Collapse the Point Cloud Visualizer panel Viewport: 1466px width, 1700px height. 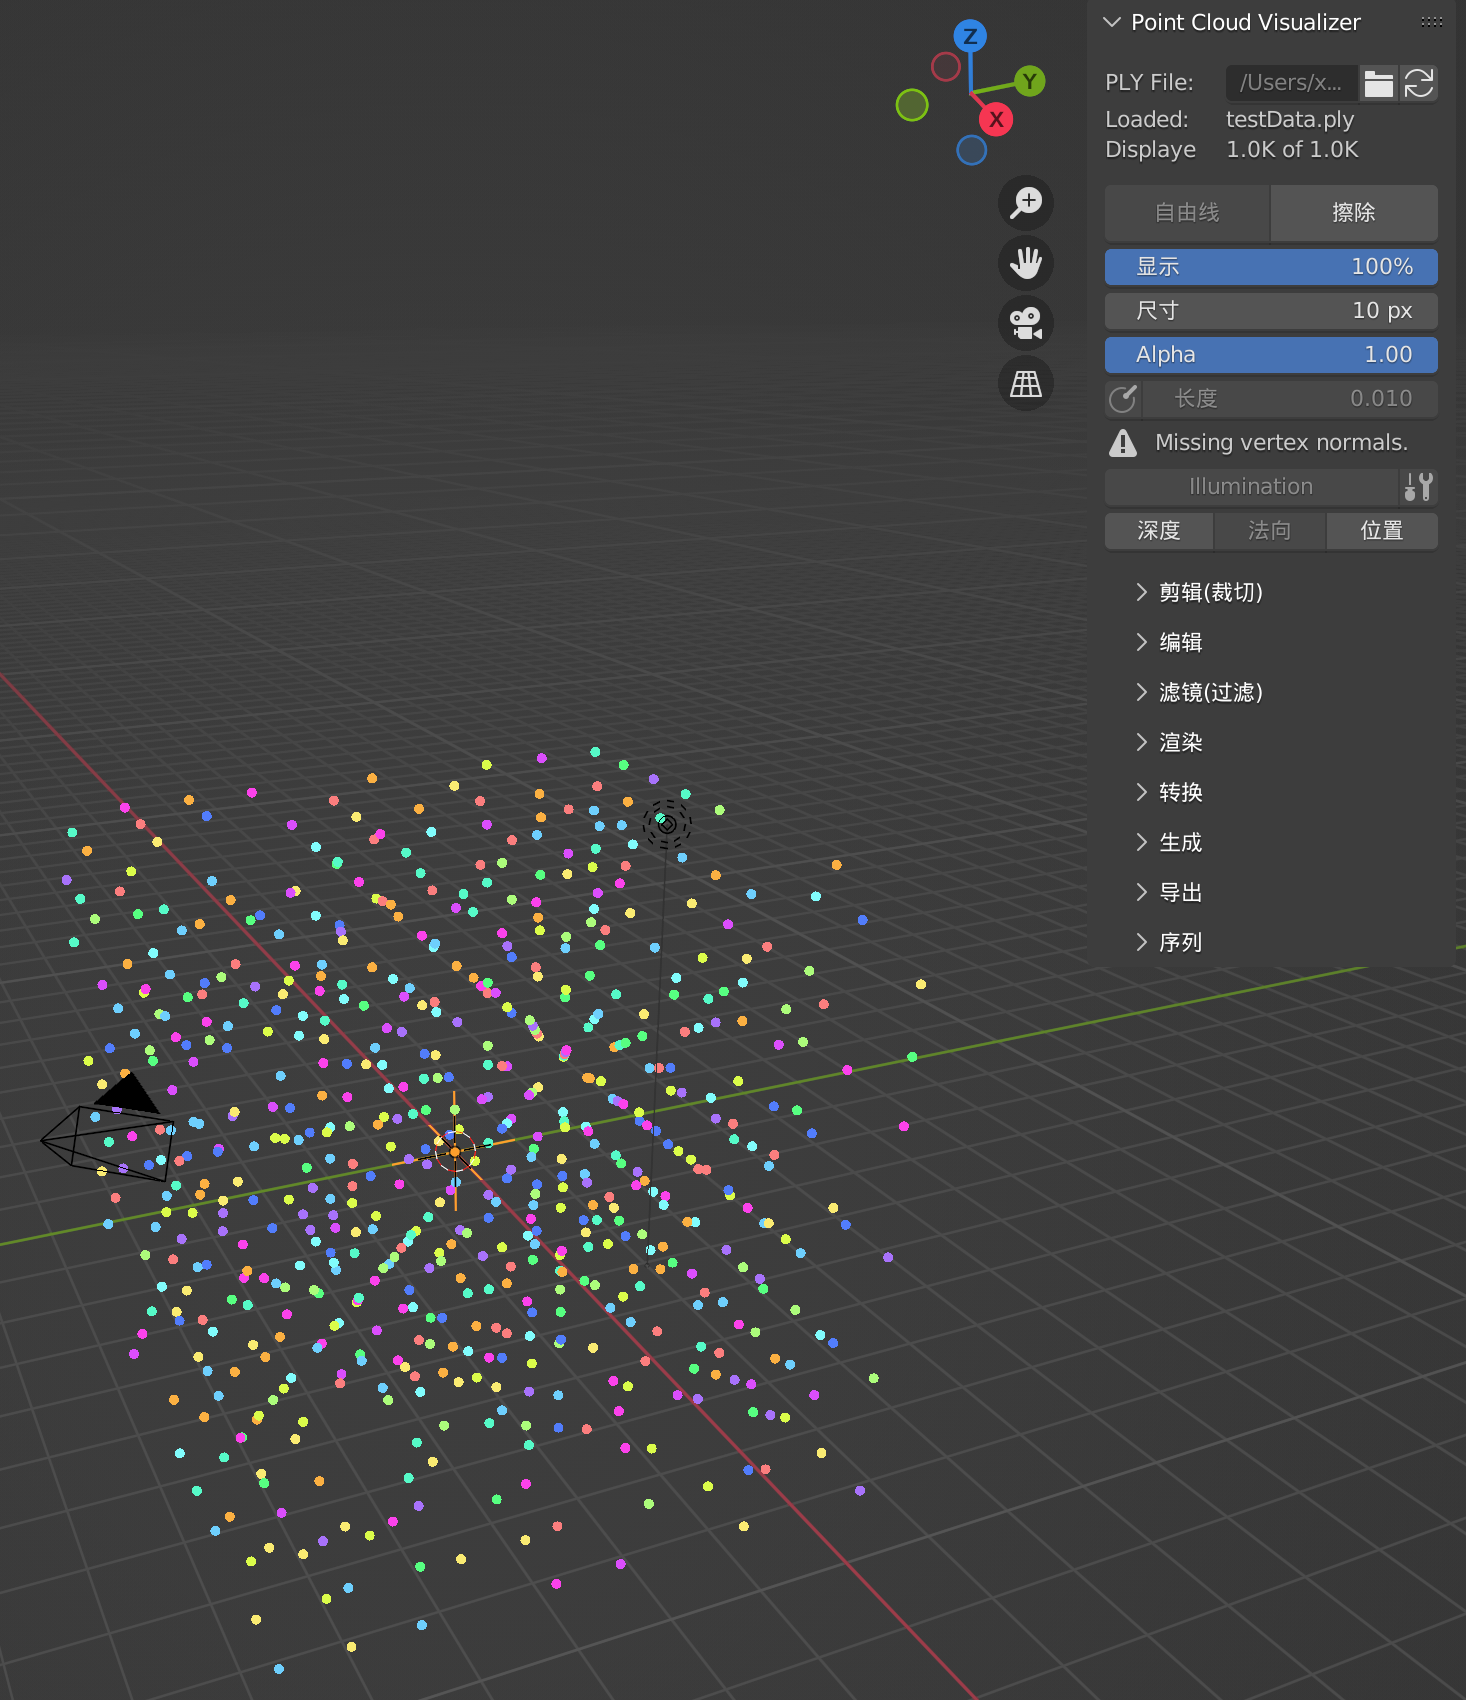tap(1112, 22)
